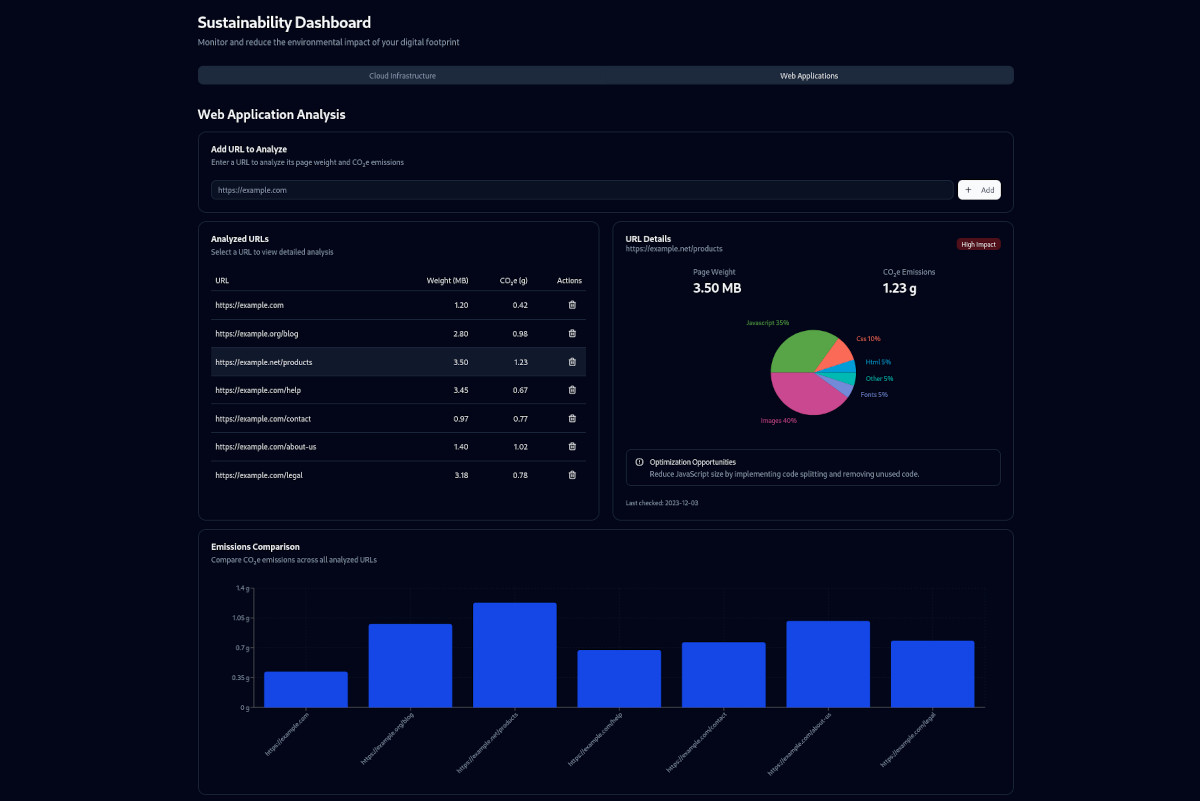Click the green Javascript pie slice
The image size is (1200, 801).
(795, 352)
